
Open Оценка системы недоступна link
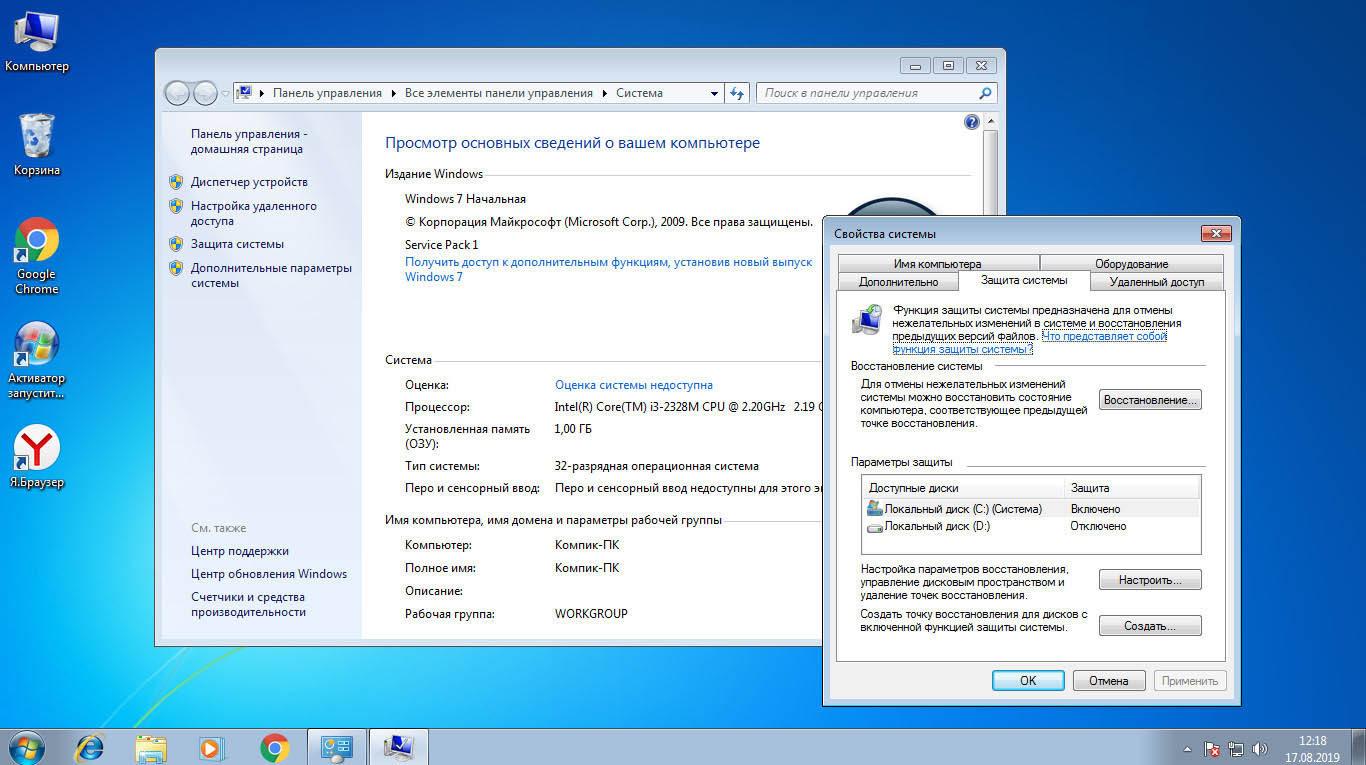(x=634, y=385)
